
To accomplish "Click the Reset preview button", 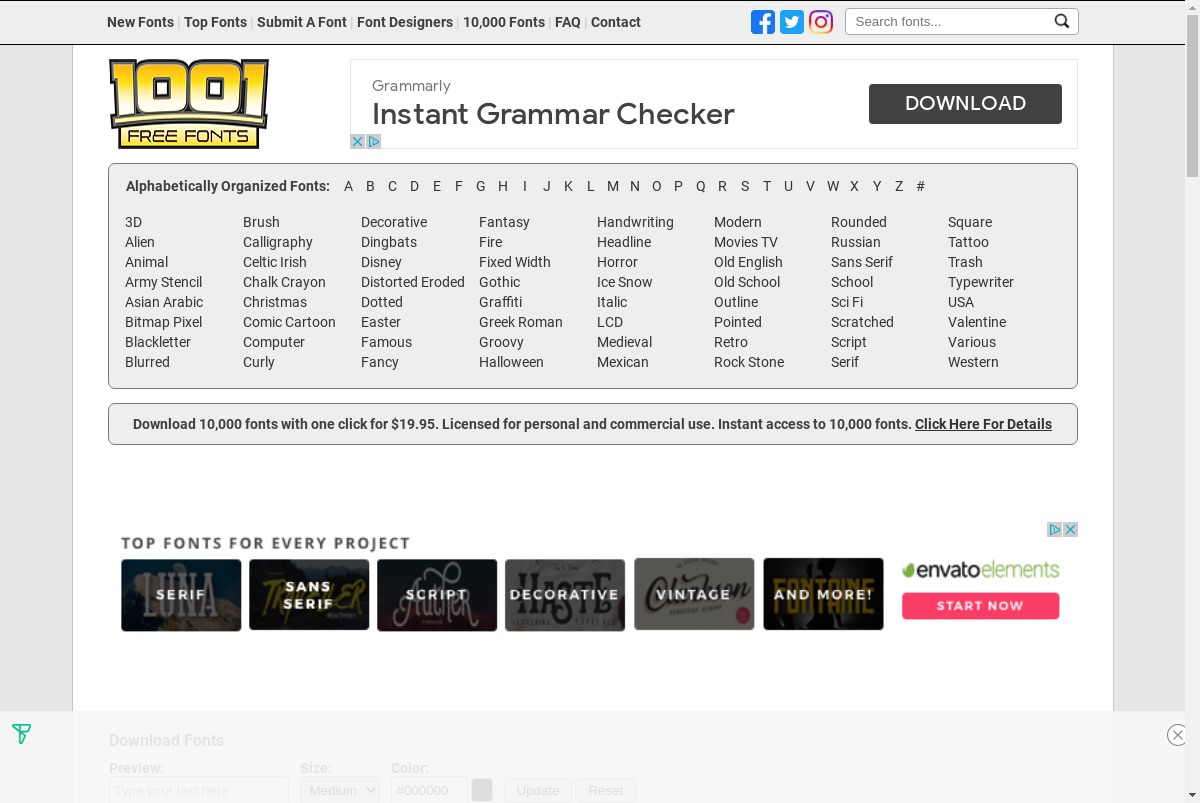I will click(x=606, y=790).
